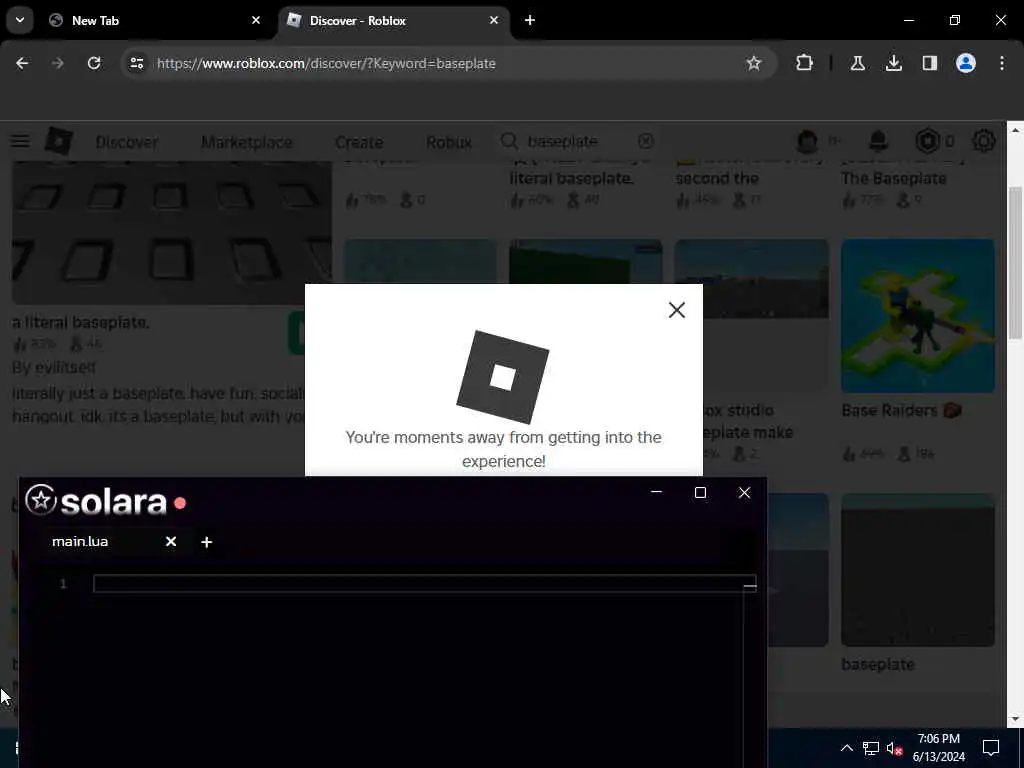This screenshot has height=768, width=1024.
Task: Open Marketplace in Roblox navigation
Action: (246, 142)
